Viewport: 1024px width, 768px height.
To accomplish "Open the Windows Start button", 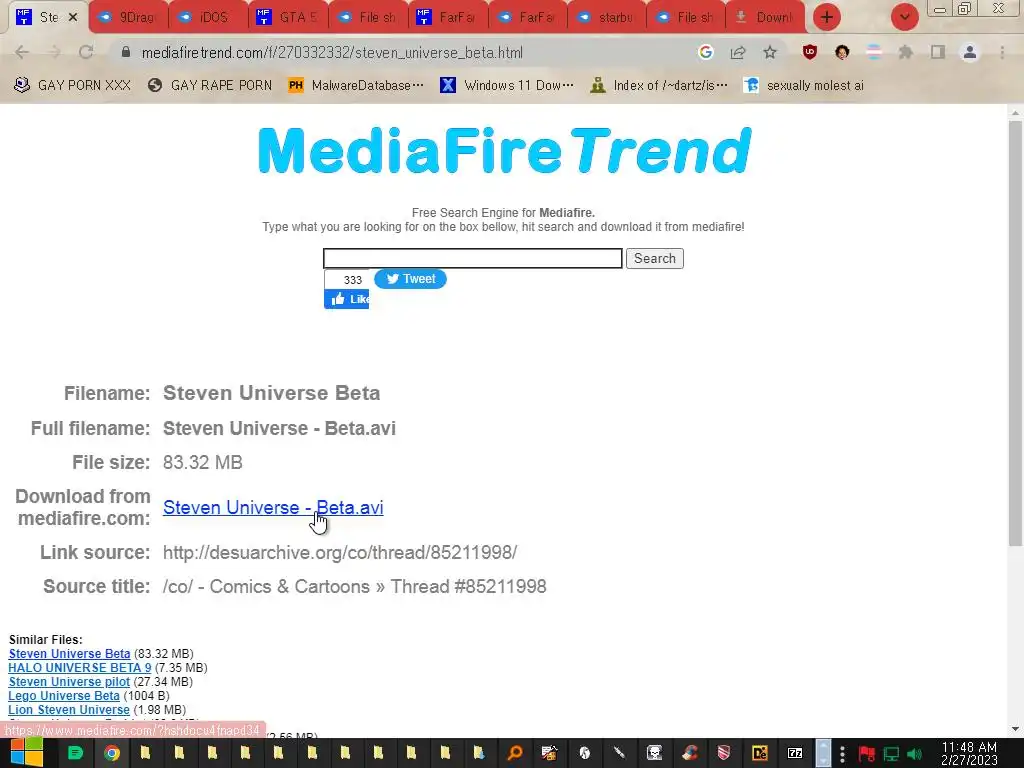I will [x=26, y=753].
